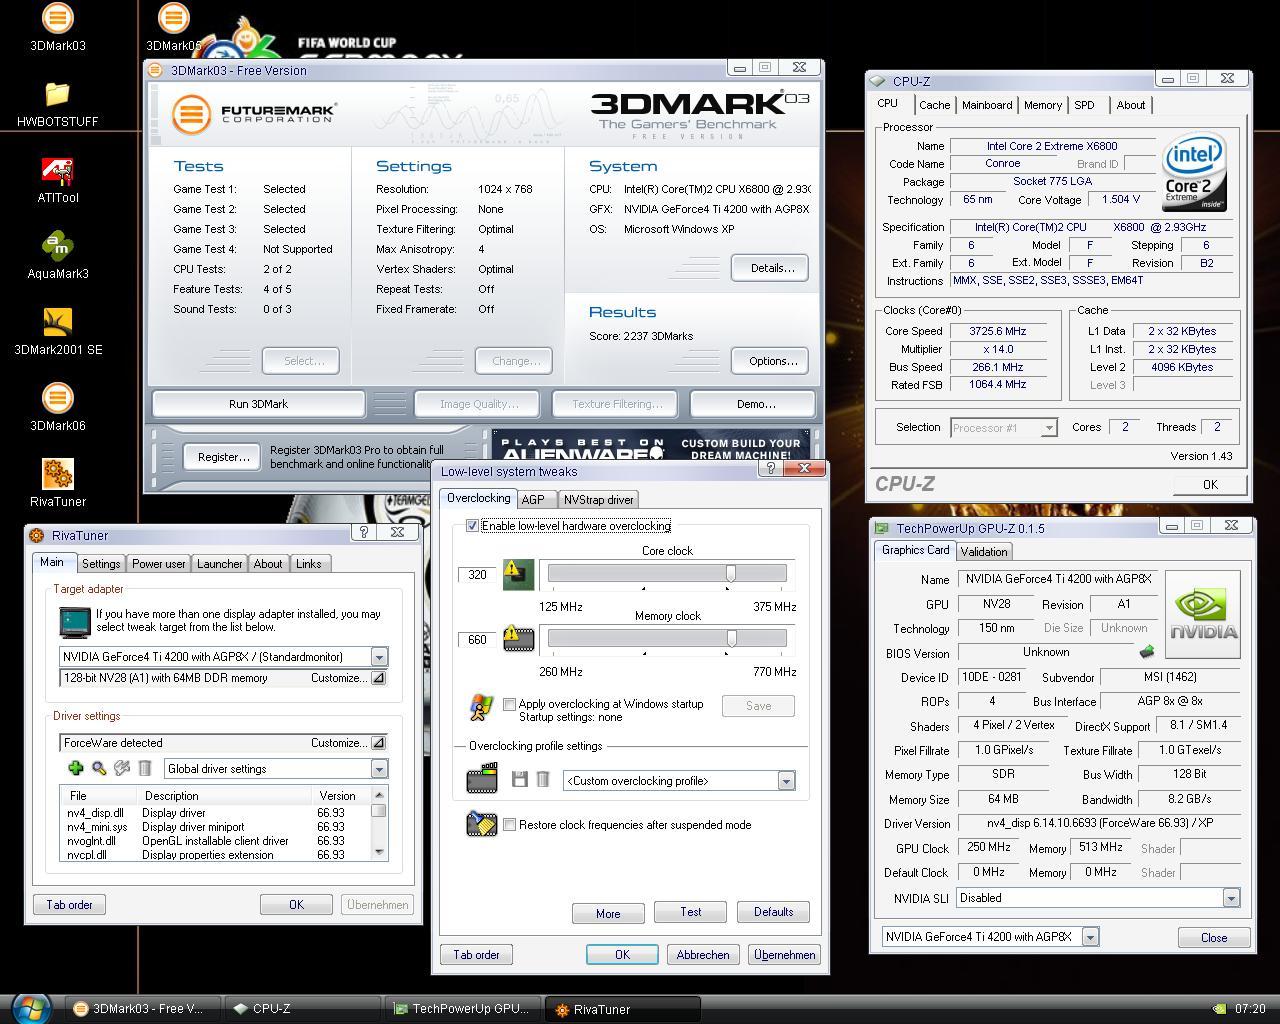
Task: Click the NVIDIA logo in GPU-Z
Action: (1203, 614)
